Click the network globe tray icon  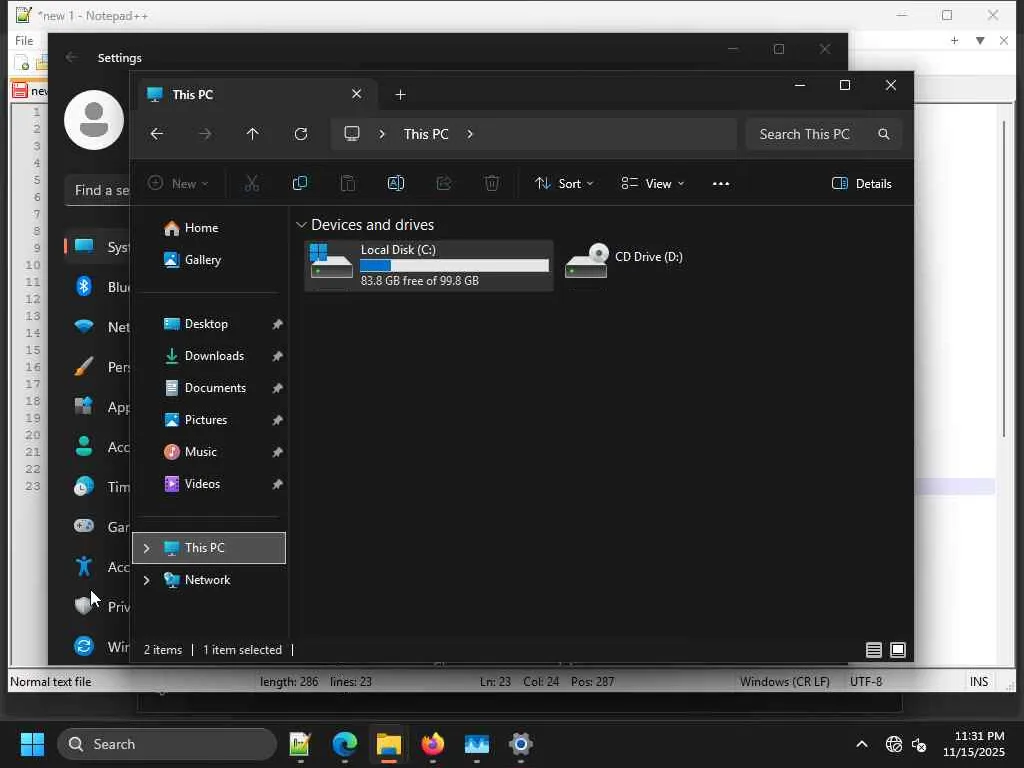coord(893,744)
